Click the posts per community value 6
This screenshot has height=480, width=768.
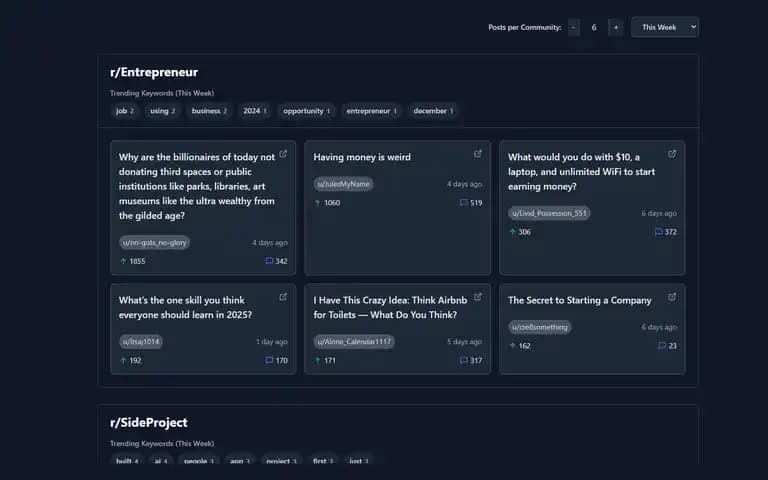pyautogui.click(x=594, y=27)
